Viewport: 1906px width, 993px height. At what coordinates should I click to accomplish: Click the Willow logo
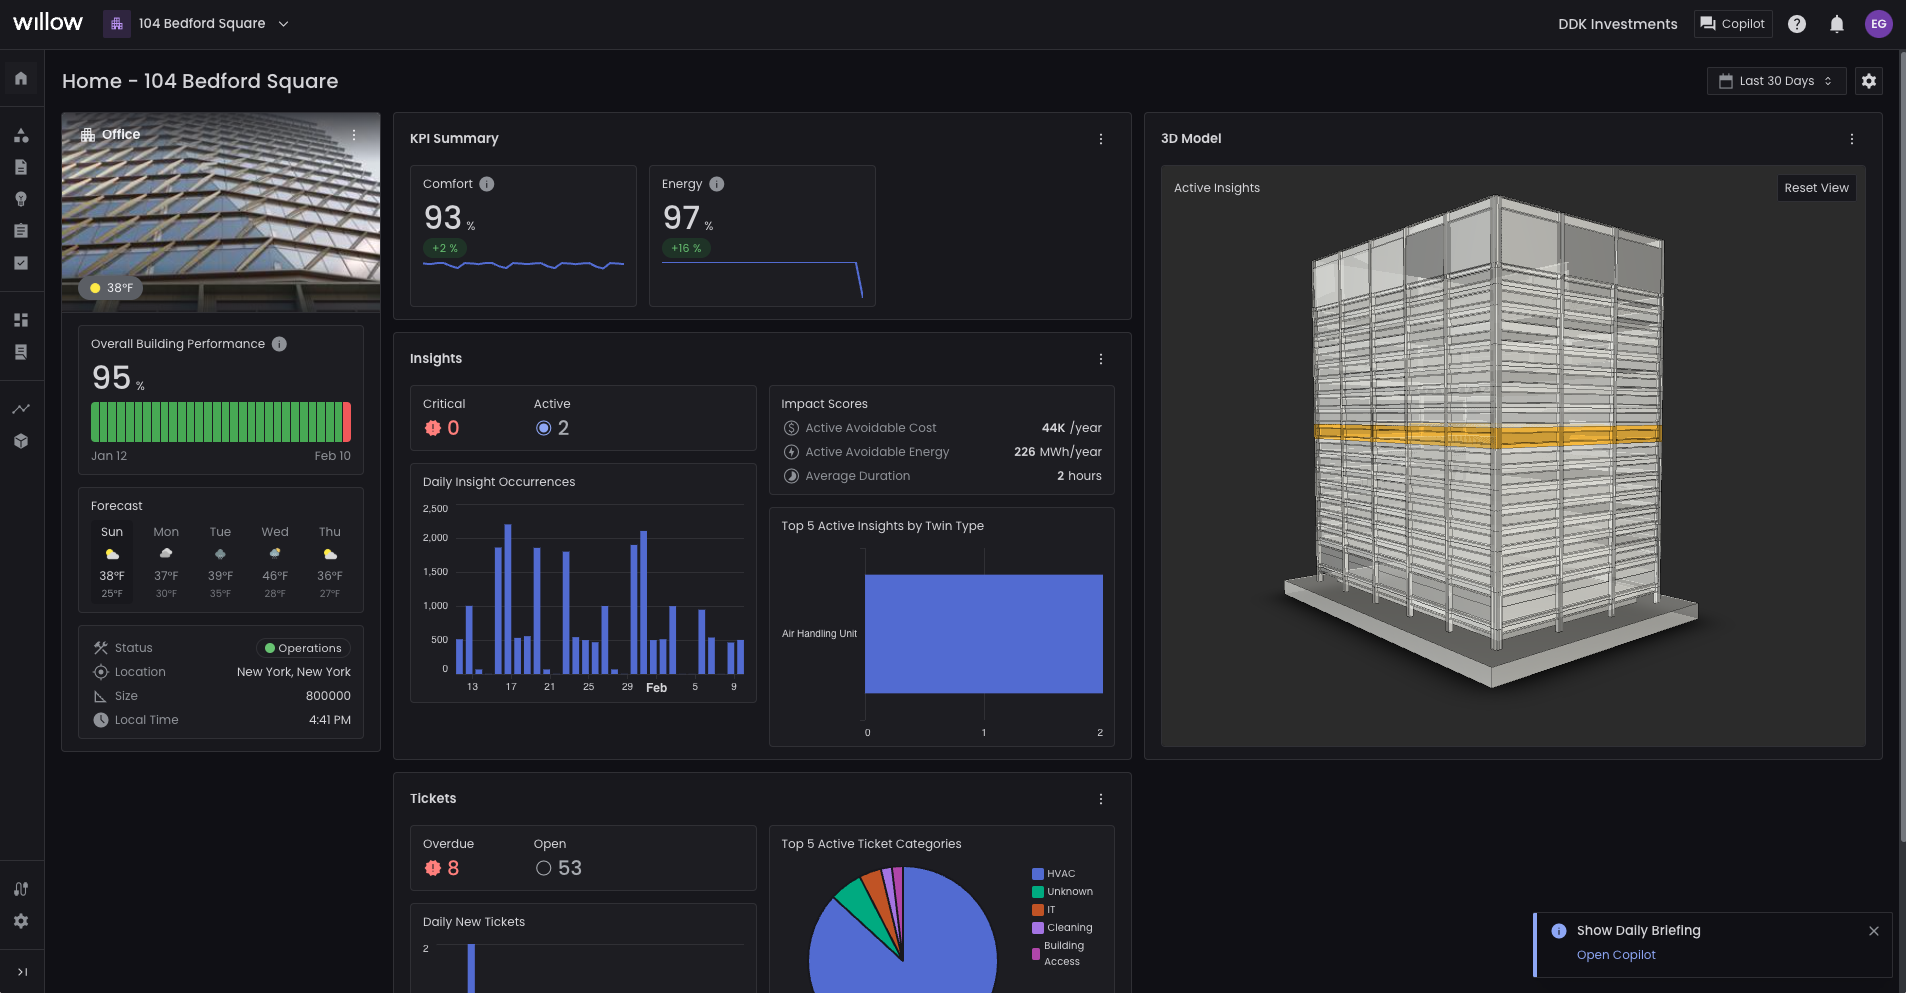(x=48, y=22)
